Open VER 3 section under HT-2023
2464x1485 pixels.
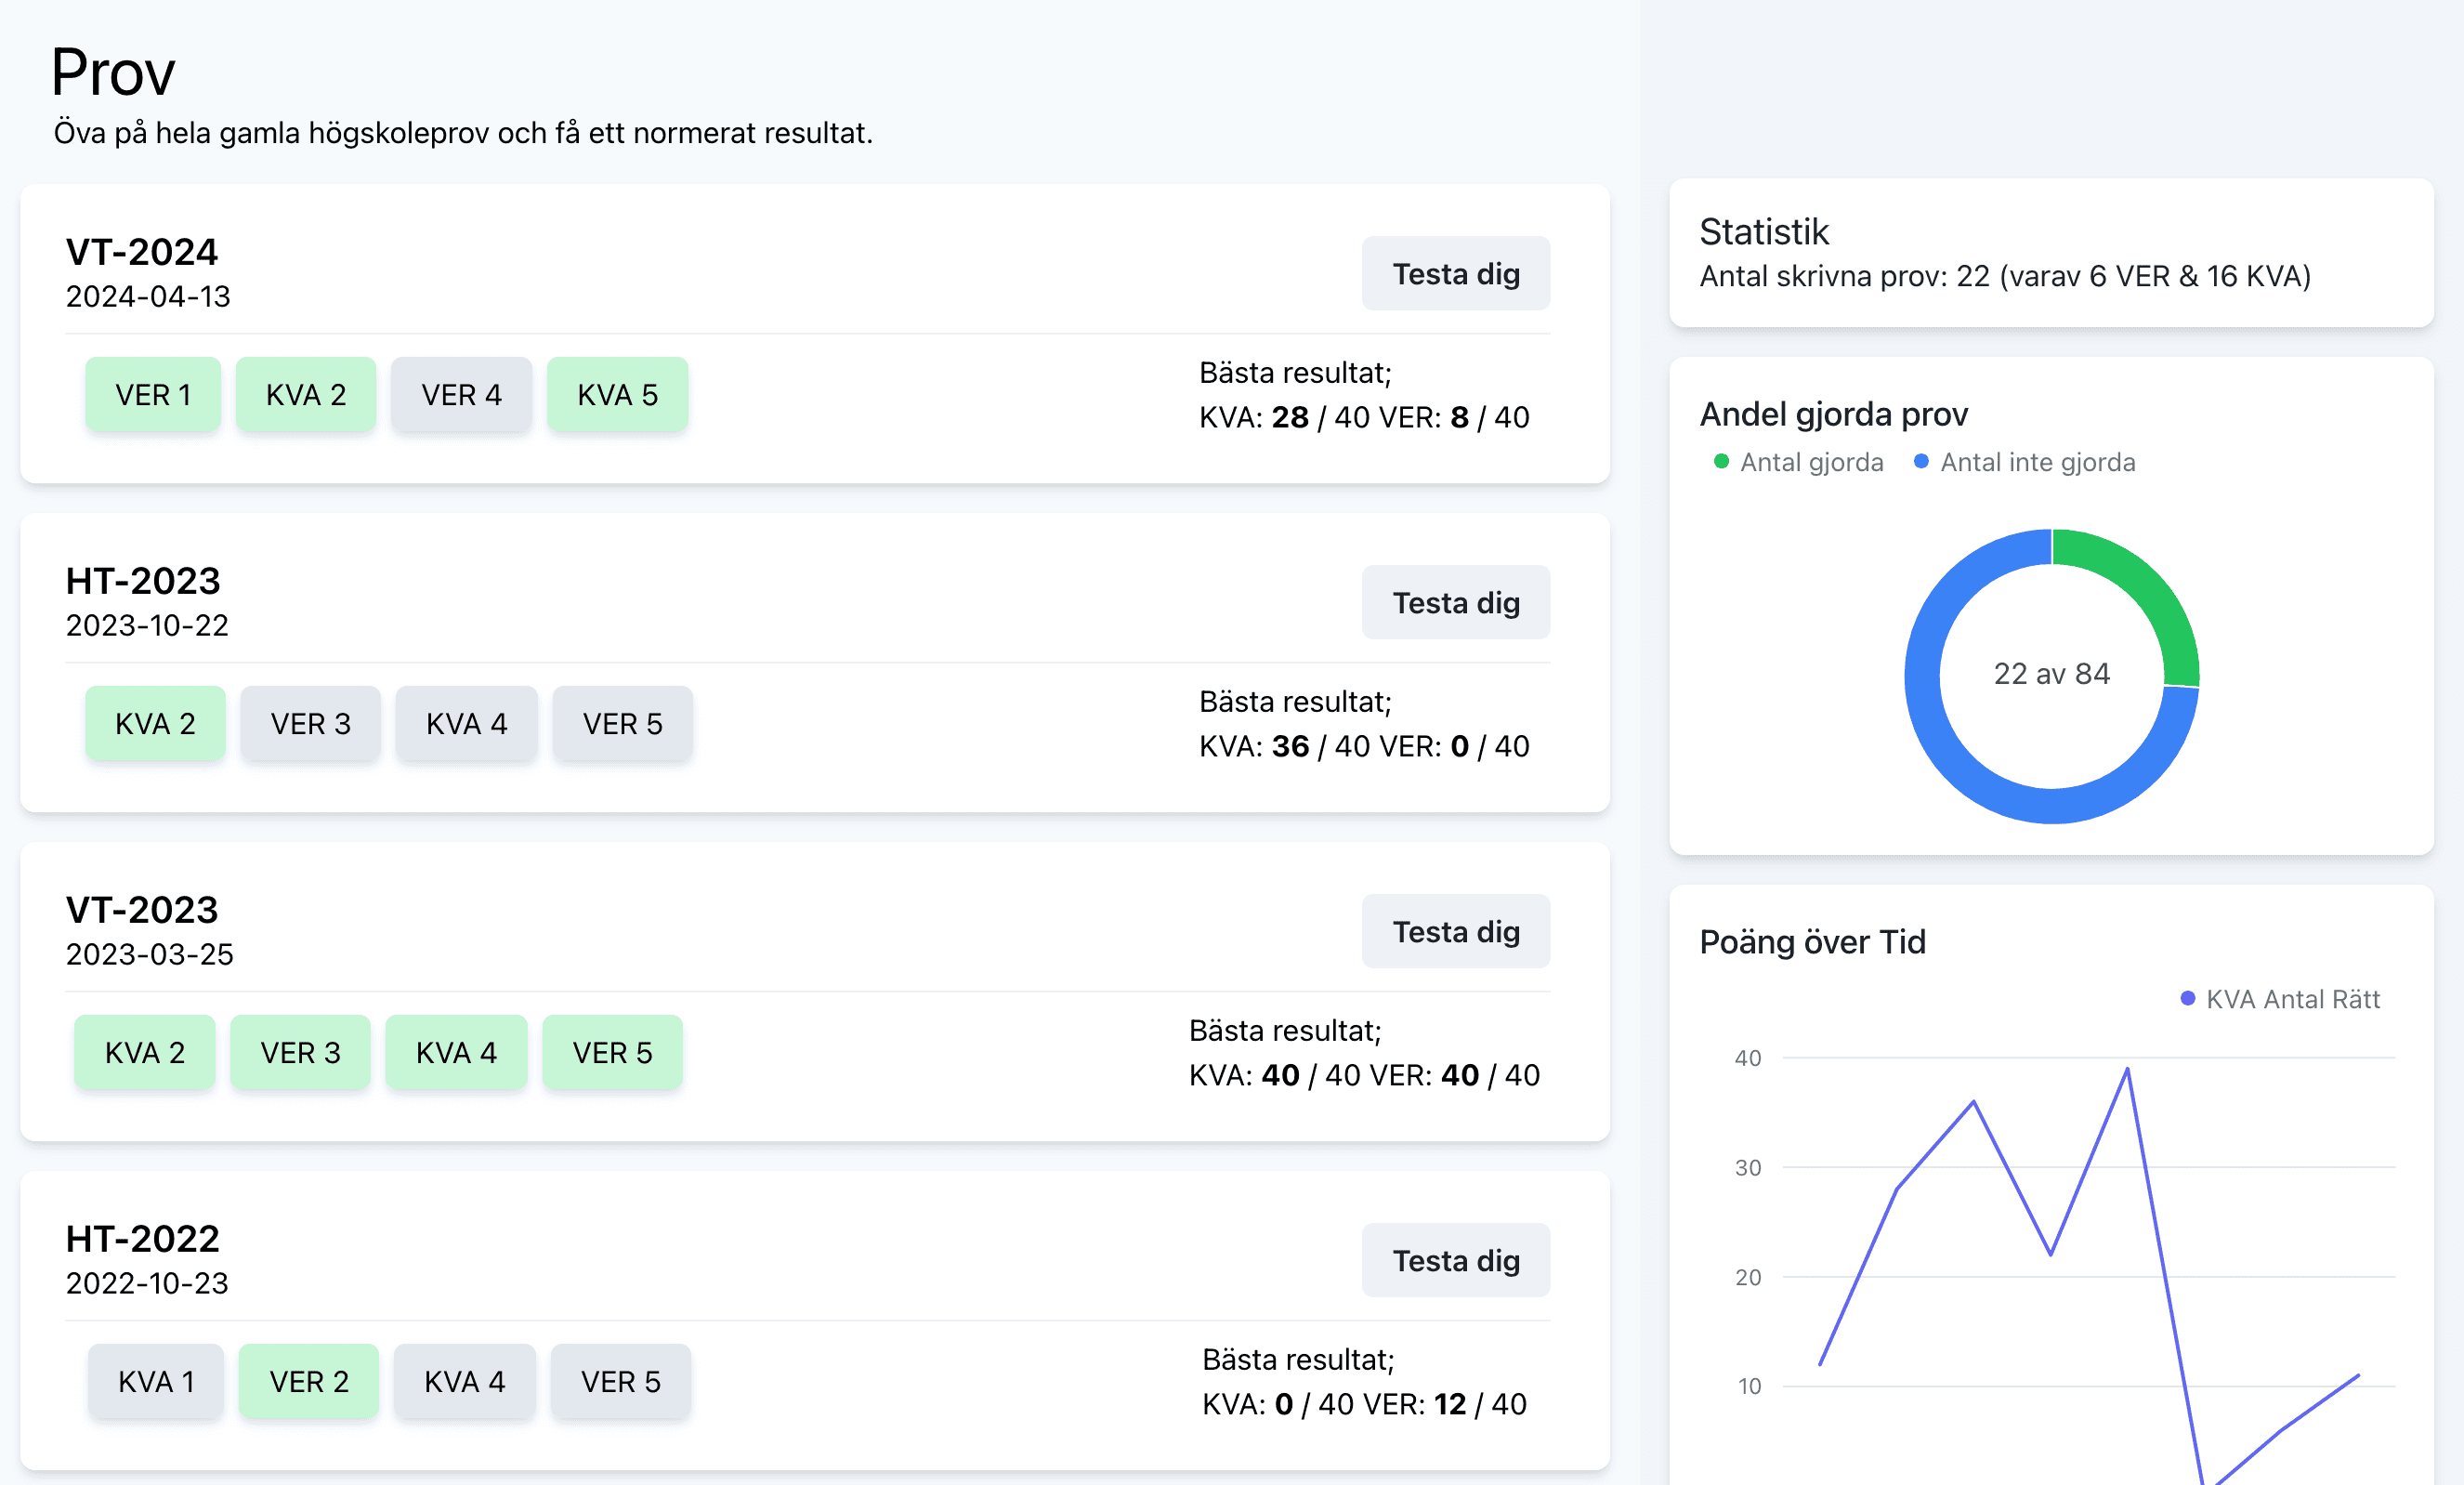310,724
